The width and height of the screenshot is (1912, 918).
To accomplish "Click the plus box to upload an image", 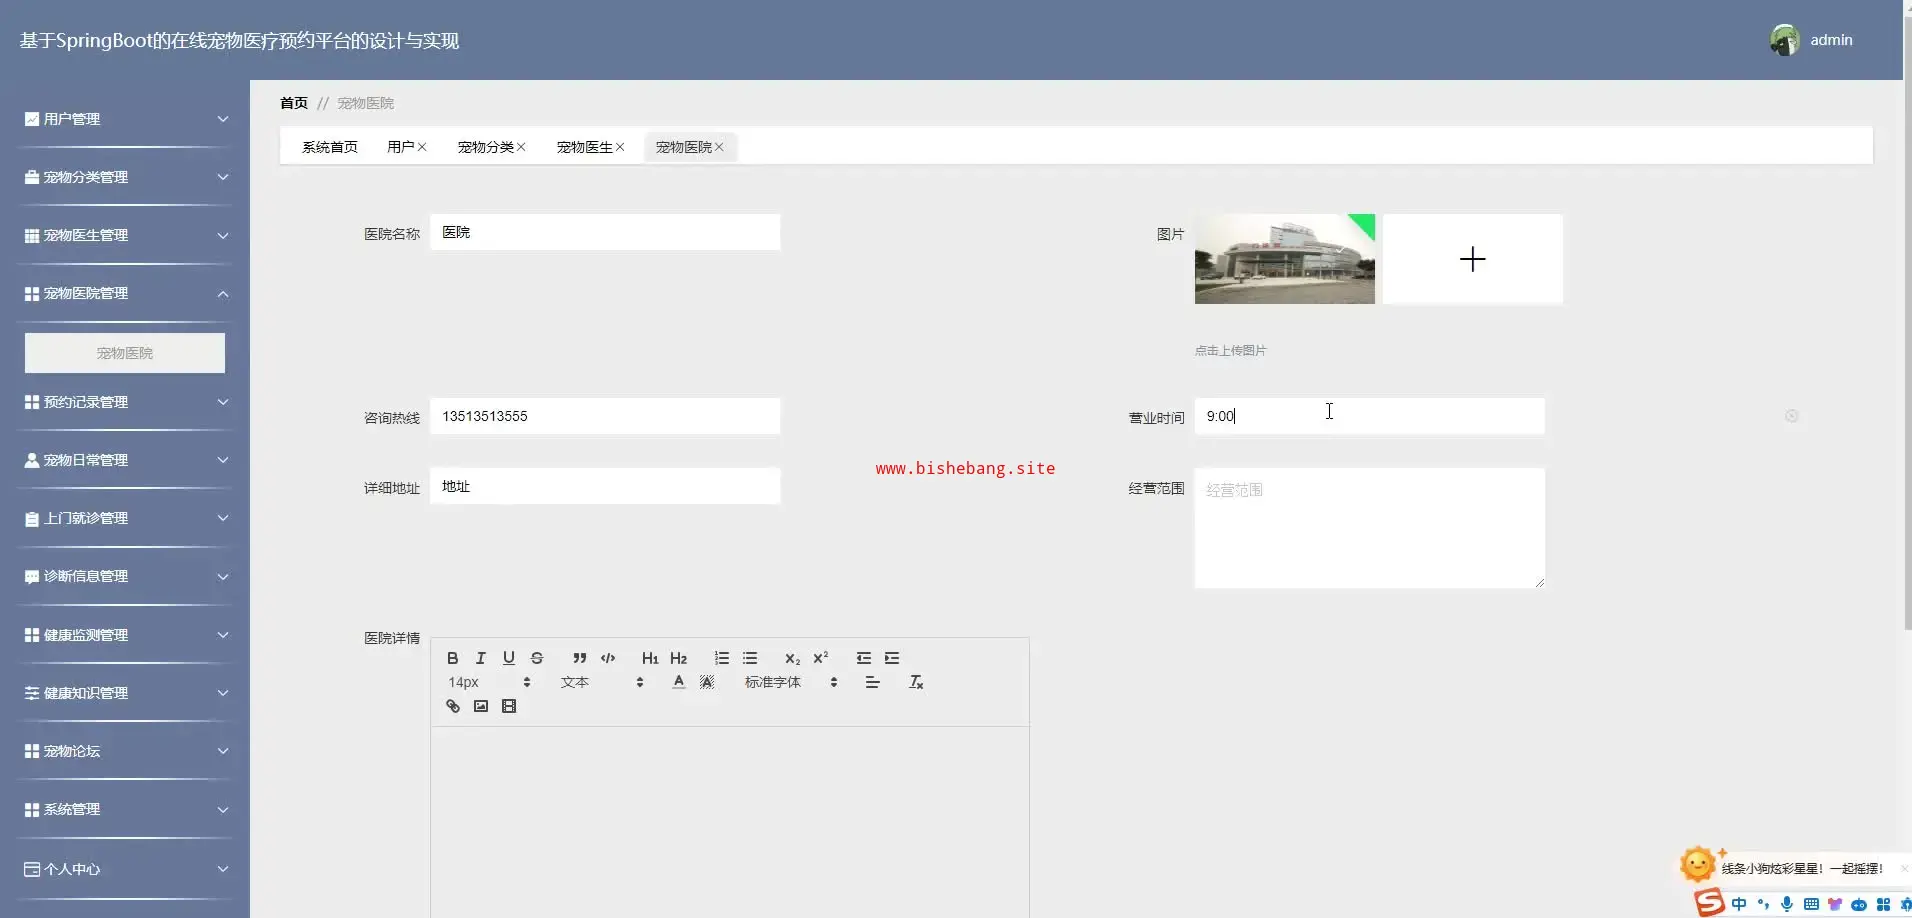I will (x=1472, y=259).
